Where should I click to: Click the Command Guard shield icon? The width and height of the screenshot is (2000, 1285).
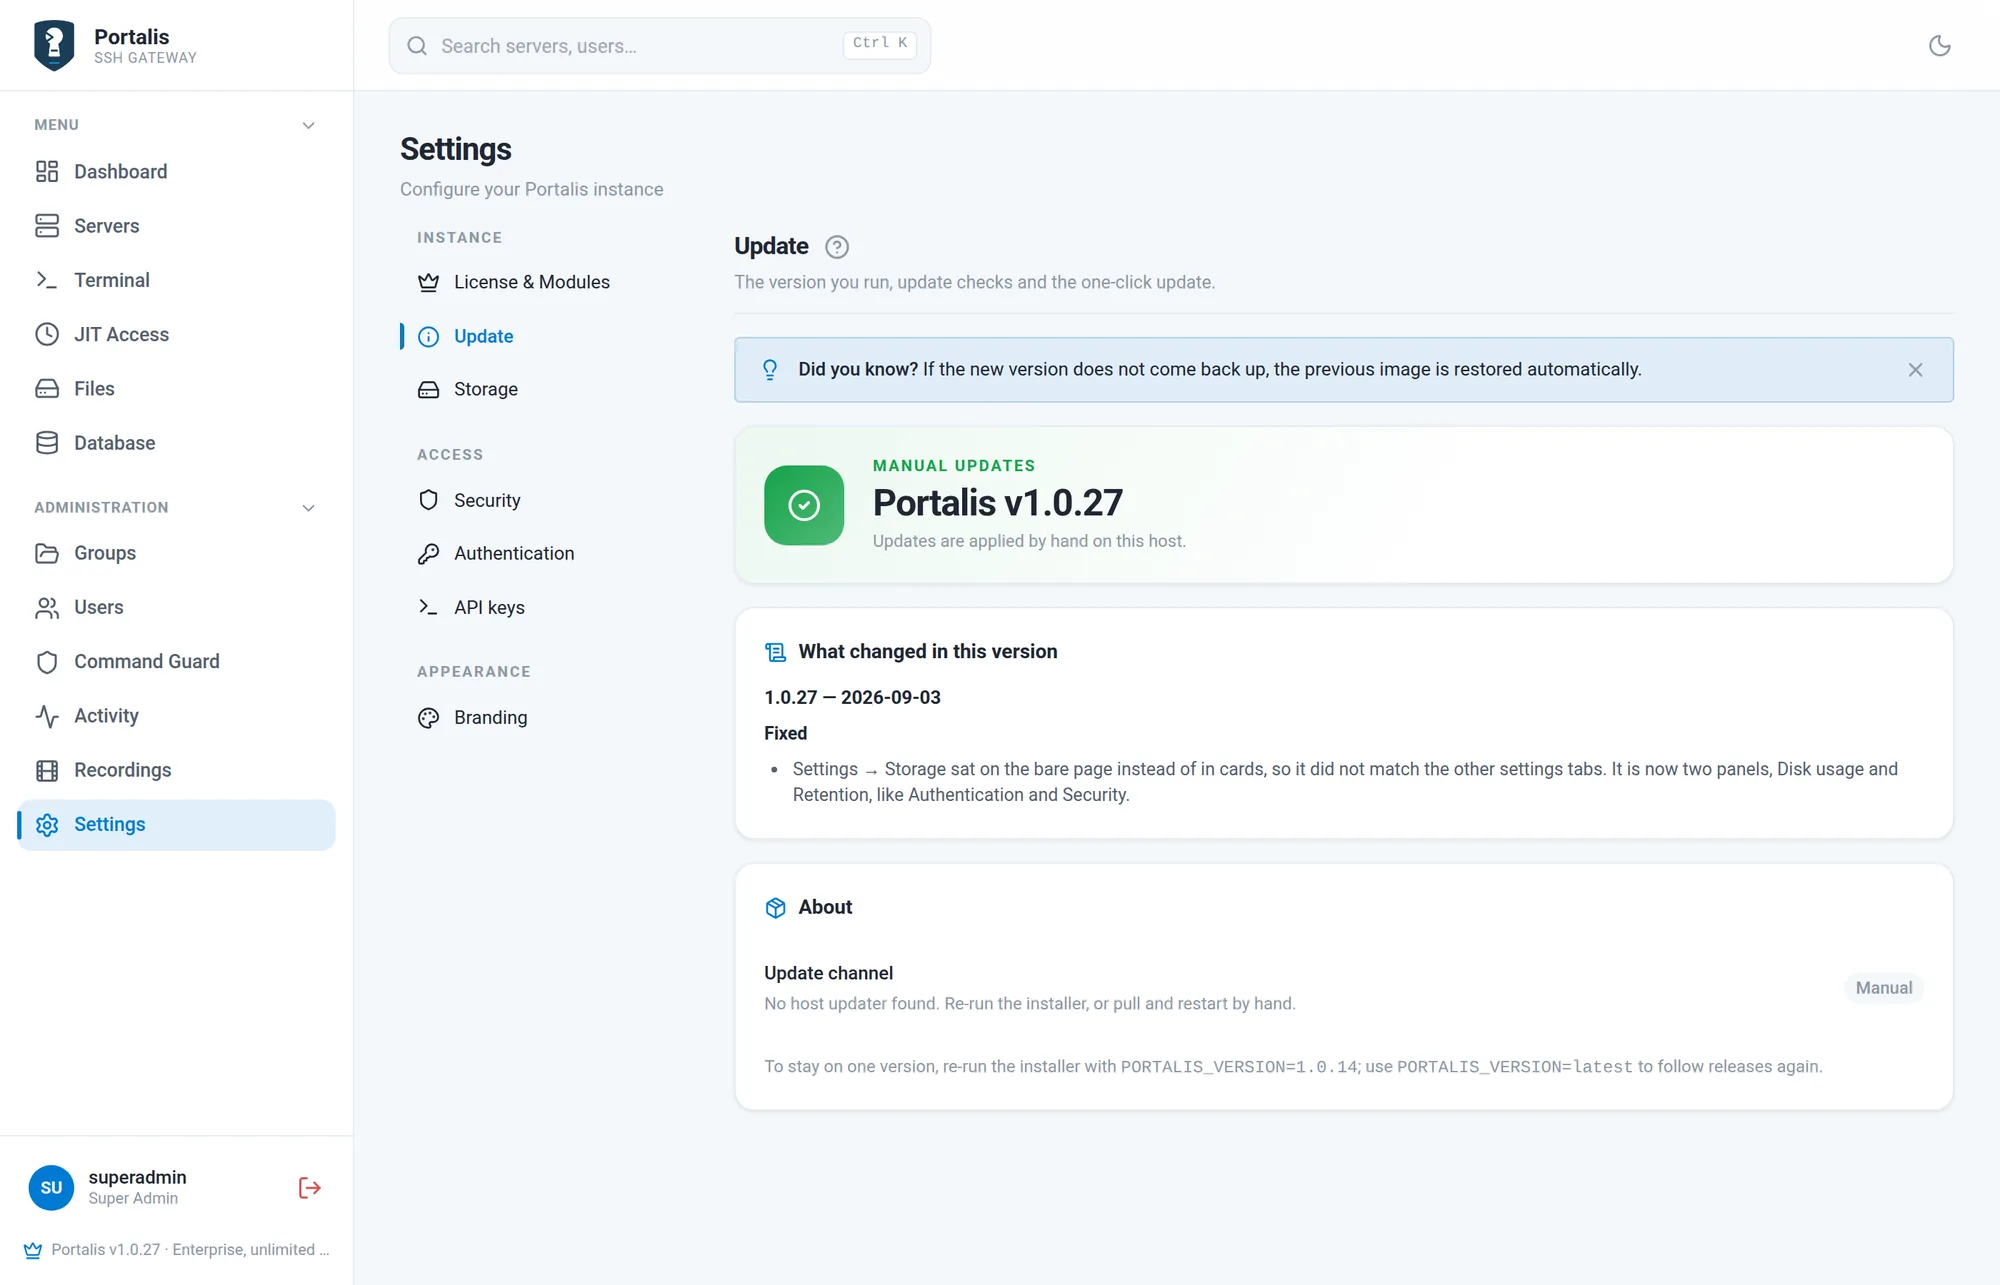click(x=47, y=662)
